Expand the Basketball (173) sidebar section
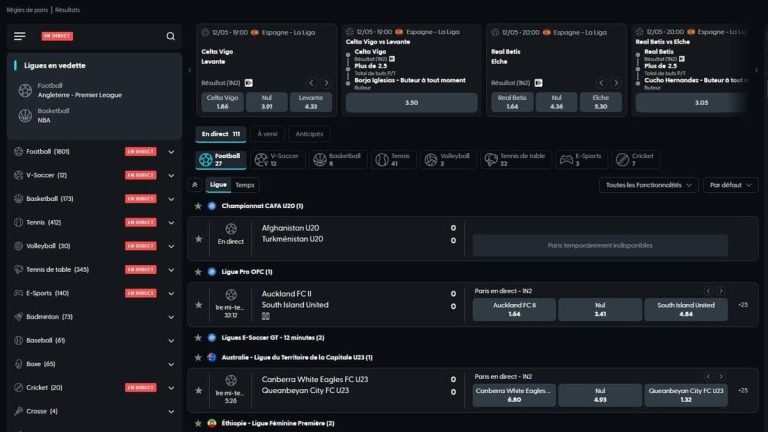Viewport: 768px width, 432px height. click(171, 199)
